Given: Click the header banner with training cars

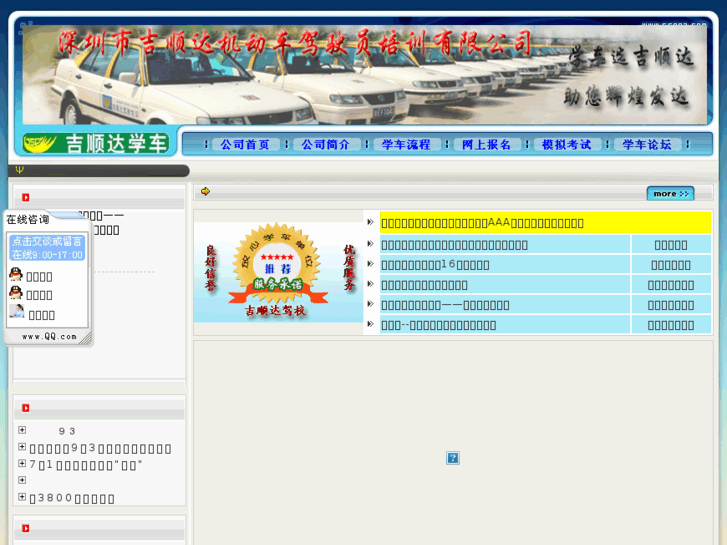Looking at the screenshot, I should (x=364, y=74).
